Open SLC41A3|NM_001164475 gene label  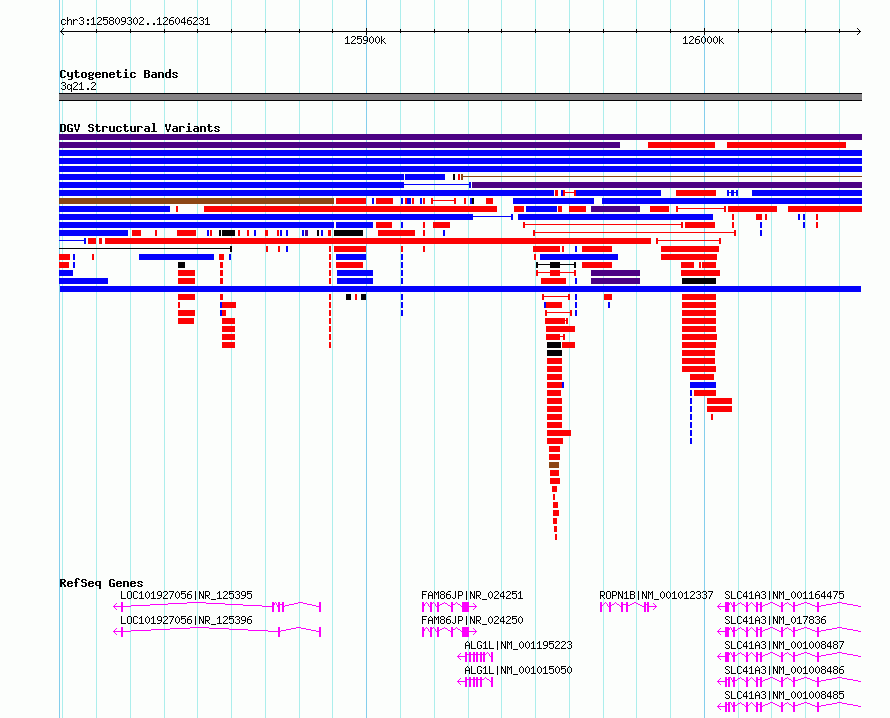[784, 595]
